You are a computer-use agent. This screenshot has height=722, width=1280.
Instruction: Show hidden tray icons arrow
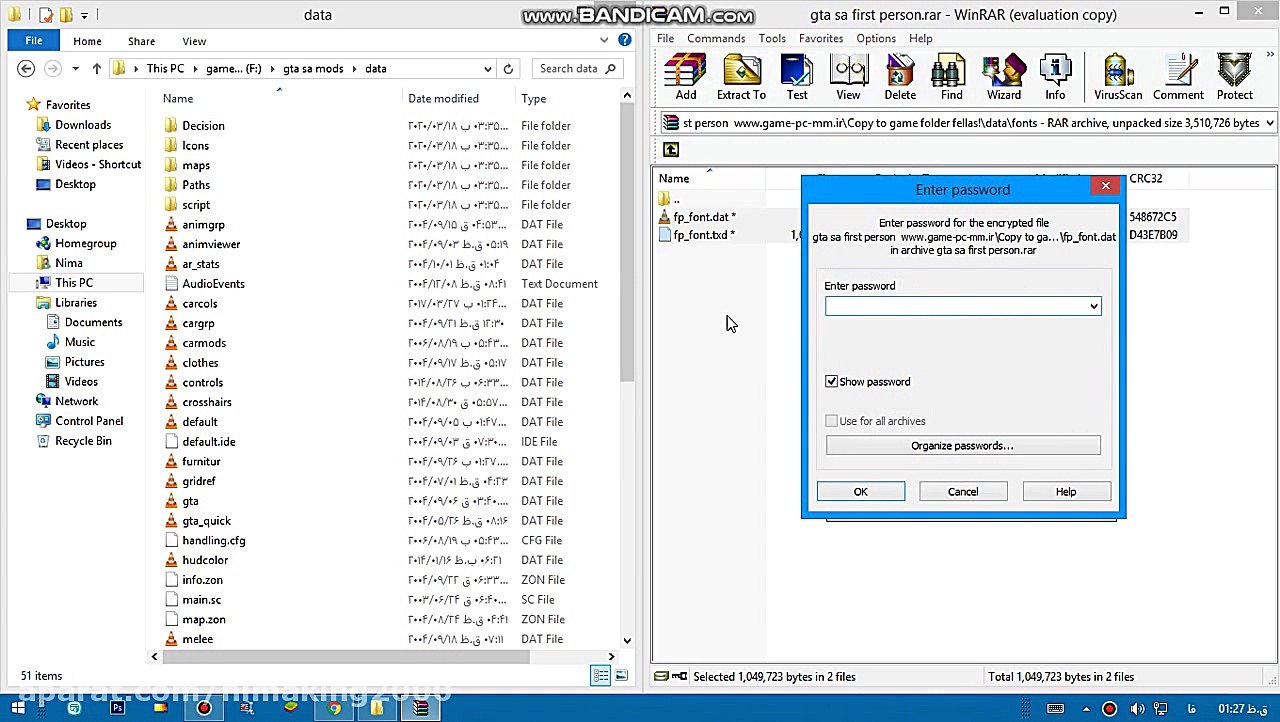click(1087, 709)
